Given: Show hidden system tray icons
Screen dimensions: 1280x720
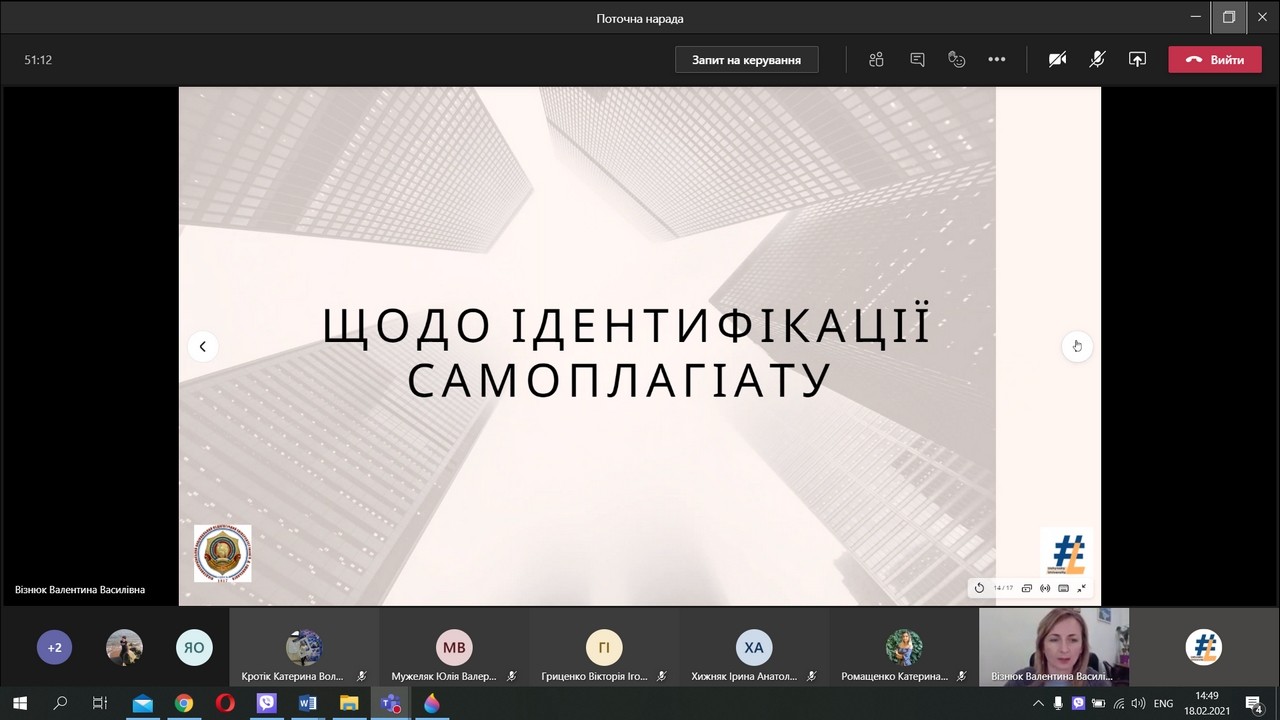Looking at the screenshot, I should (x=1038, y=704).
